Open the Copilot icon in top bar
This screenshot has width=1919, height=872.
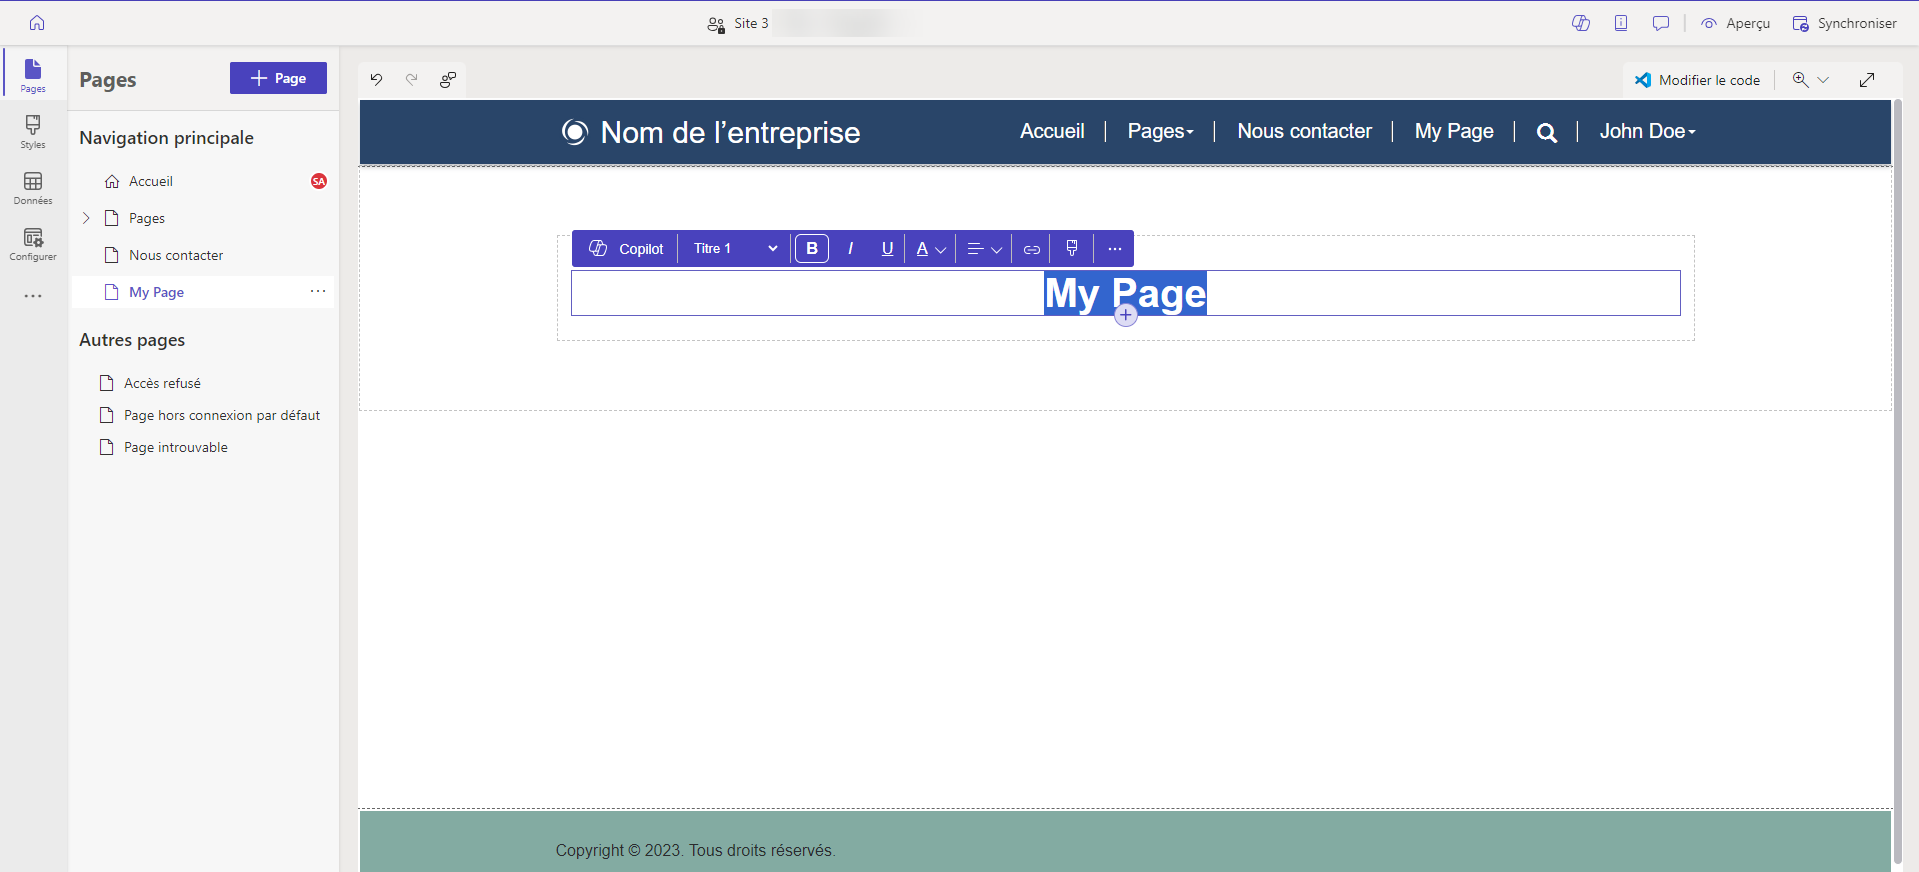tap(1581, 23)
